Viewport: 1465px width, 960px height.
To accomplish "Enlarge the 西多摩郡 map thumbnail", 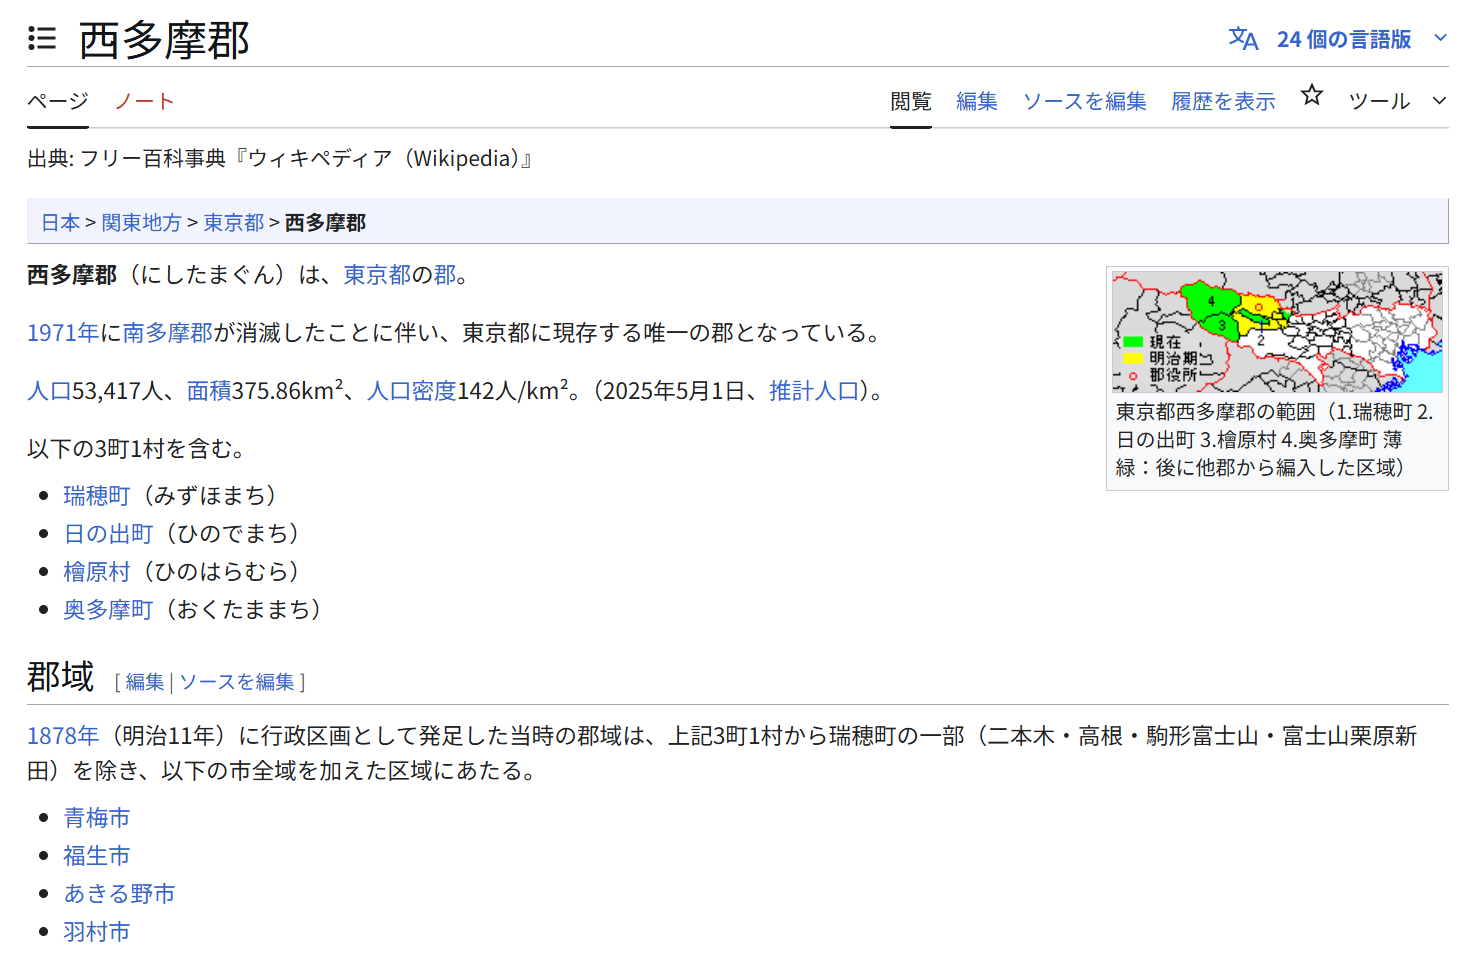I will 1277,332.
